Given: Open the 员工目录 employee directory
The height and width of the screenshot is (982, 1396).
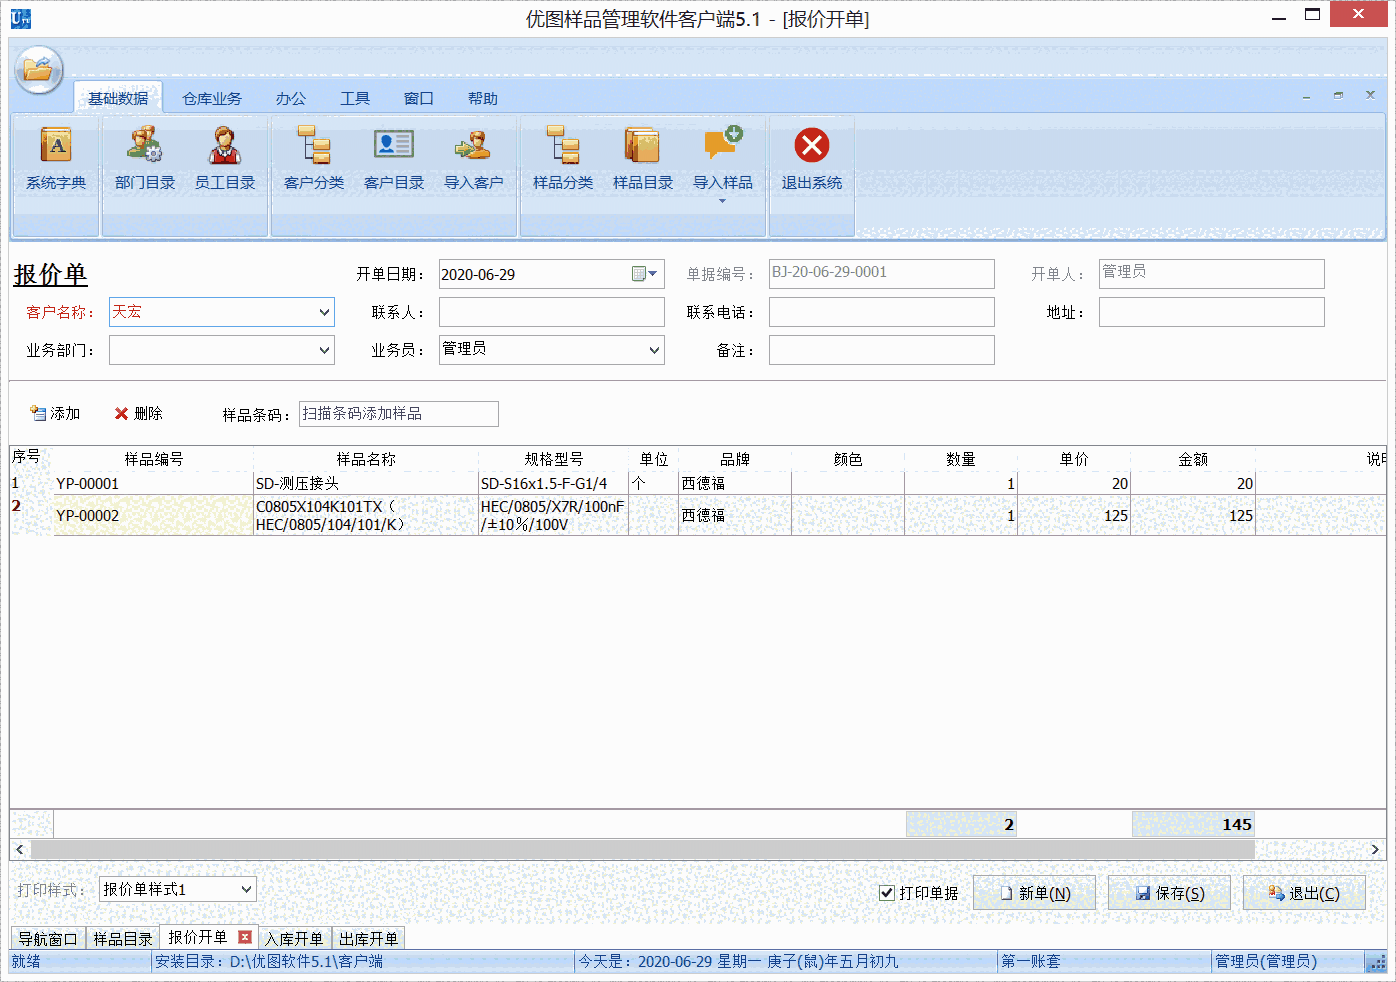Looking at the screenshot, I should click(x=225, y=160).
